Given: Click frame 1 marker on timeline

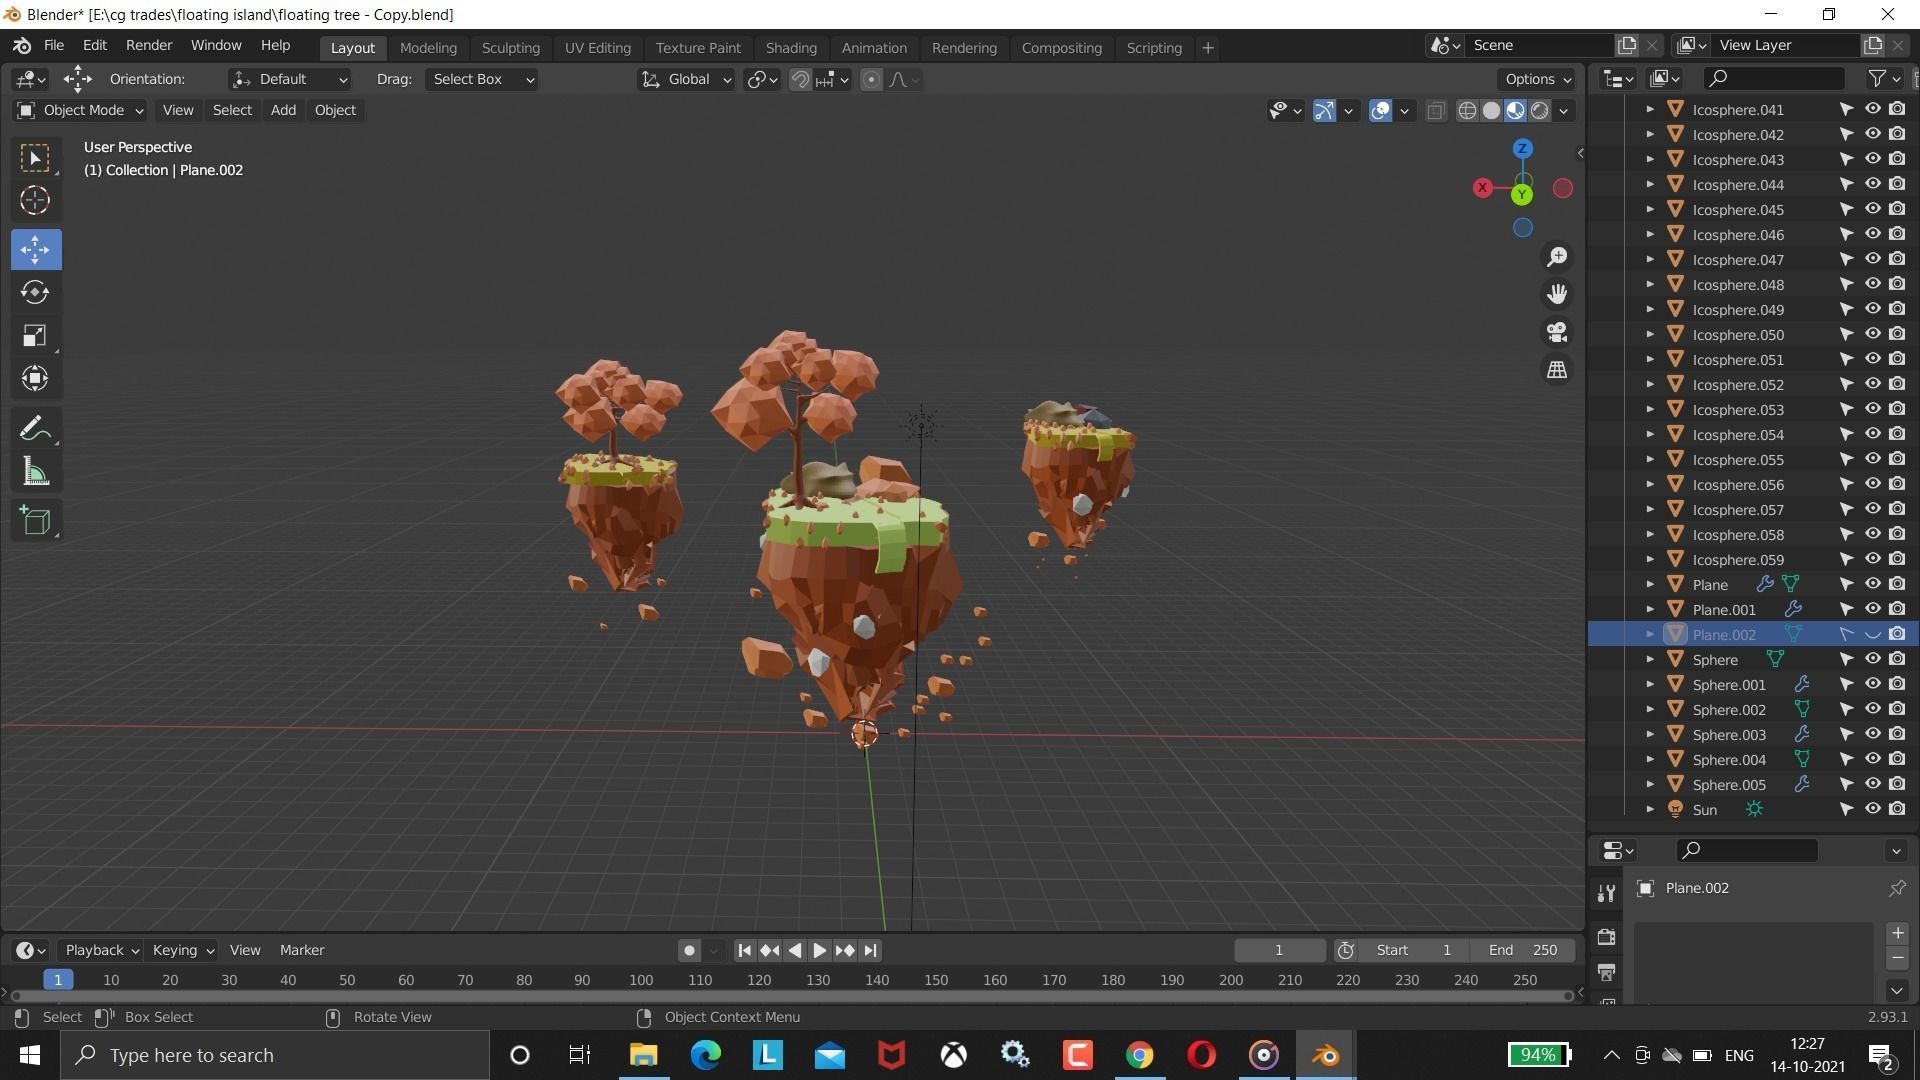Looking at the screenshot, I should [x=58, y=980].
